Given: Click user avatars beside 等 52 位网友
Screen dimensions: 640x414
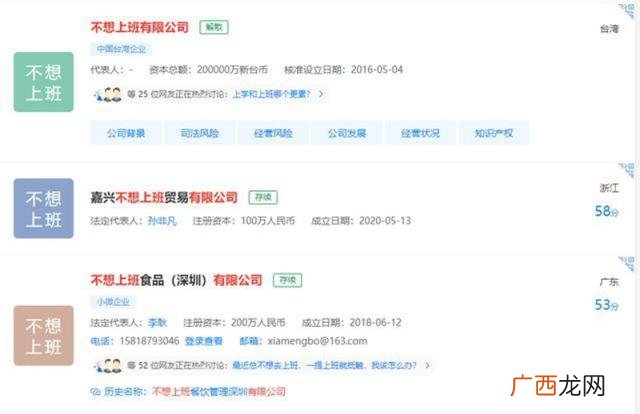Looking at the screenshot, I should point(108,365).
